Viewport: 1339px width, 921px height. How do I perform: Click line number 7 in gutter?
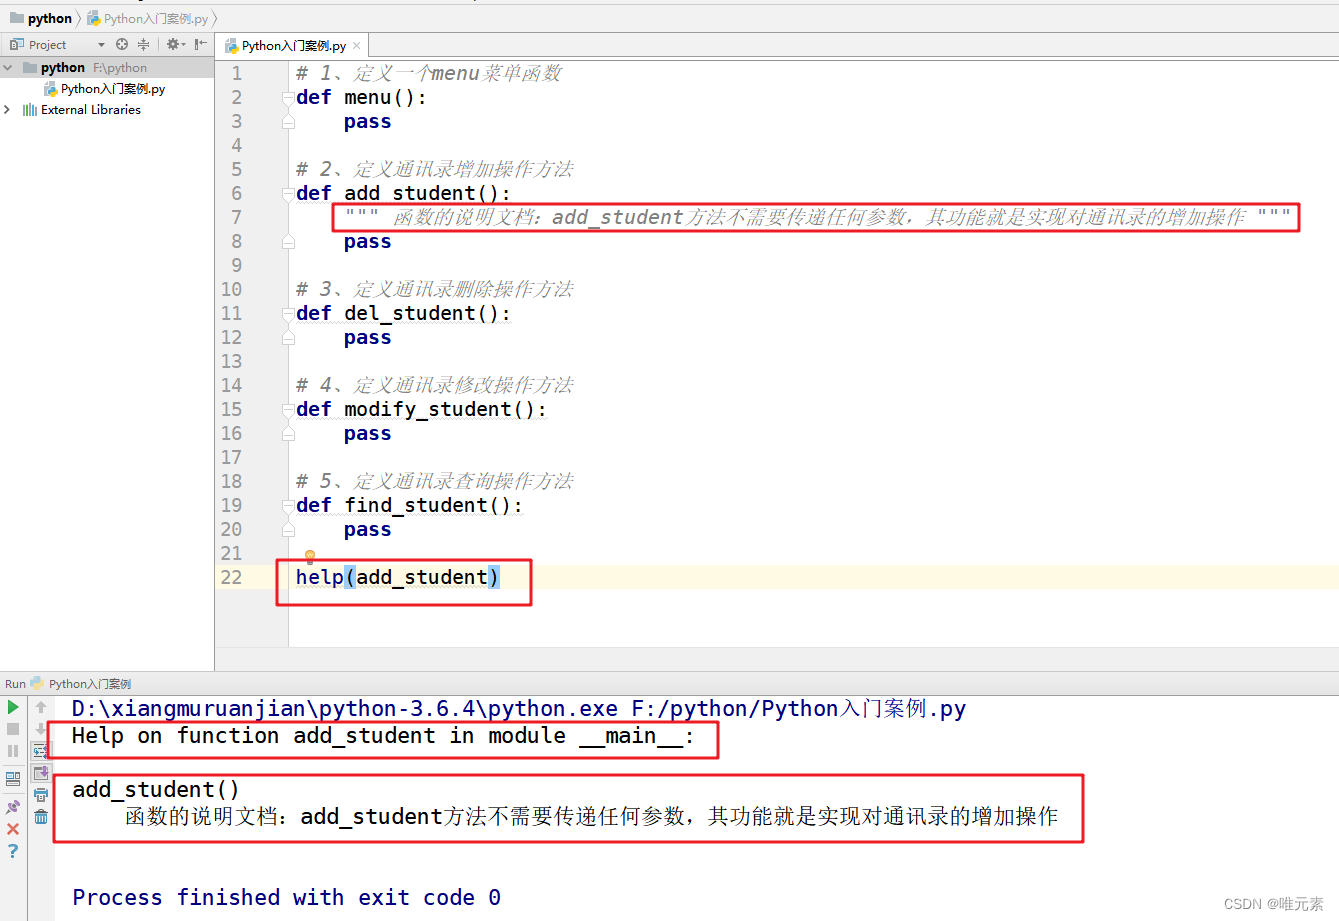point(236,217)
